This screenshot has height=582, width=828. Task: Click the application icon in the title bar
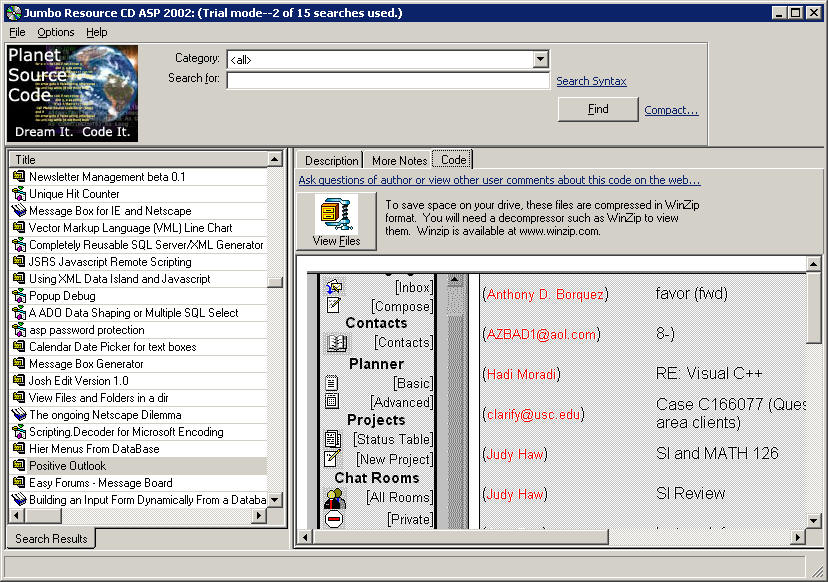click(x=14, y=13)
